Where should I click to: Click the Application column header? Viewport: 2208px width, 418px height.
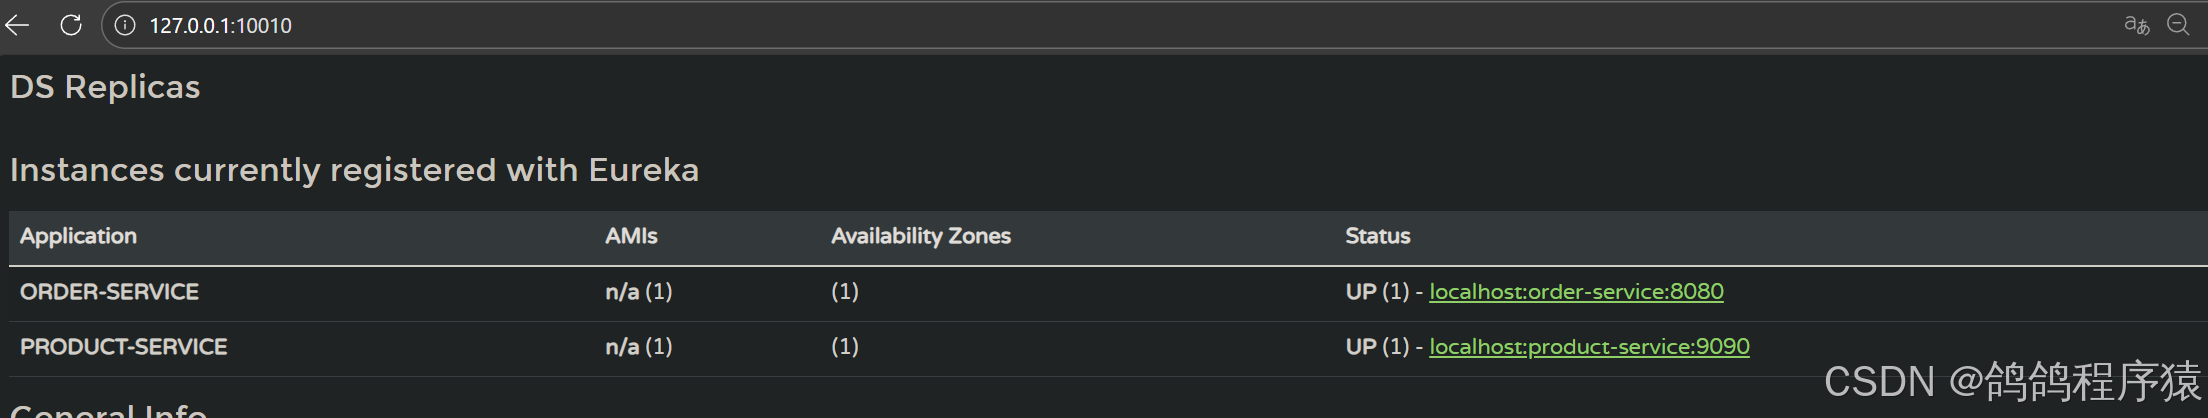coord(78,236)
